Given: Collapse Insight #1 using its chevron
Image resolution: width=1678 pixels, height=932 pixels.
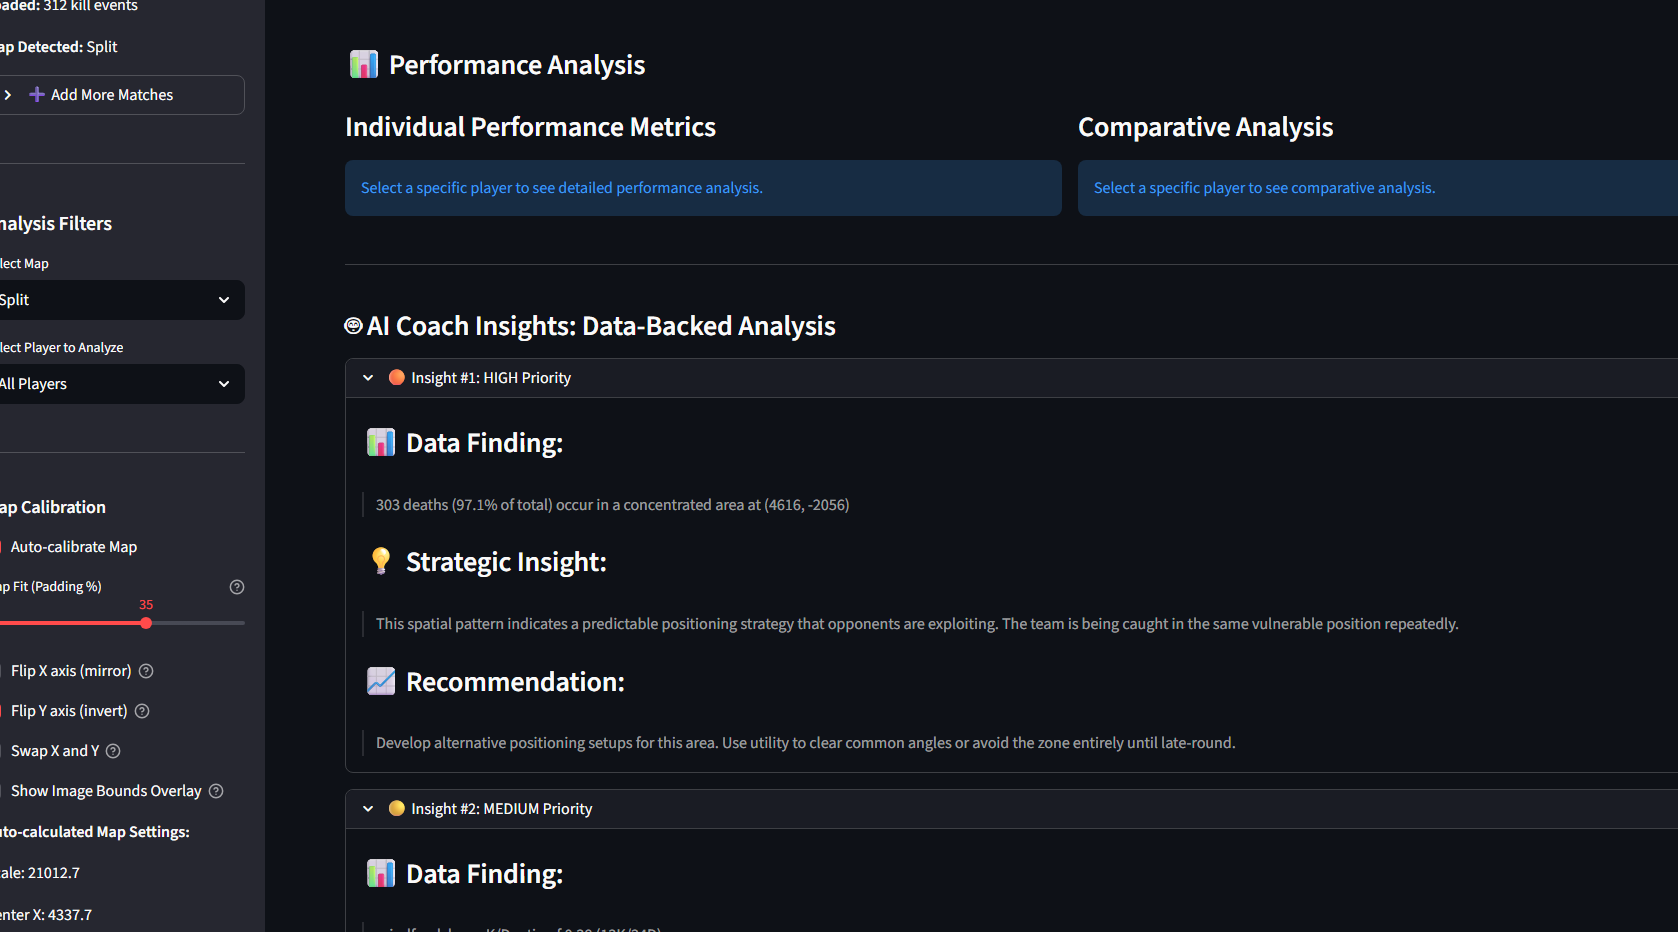Looking at the screenshot, I should [368, 378].
